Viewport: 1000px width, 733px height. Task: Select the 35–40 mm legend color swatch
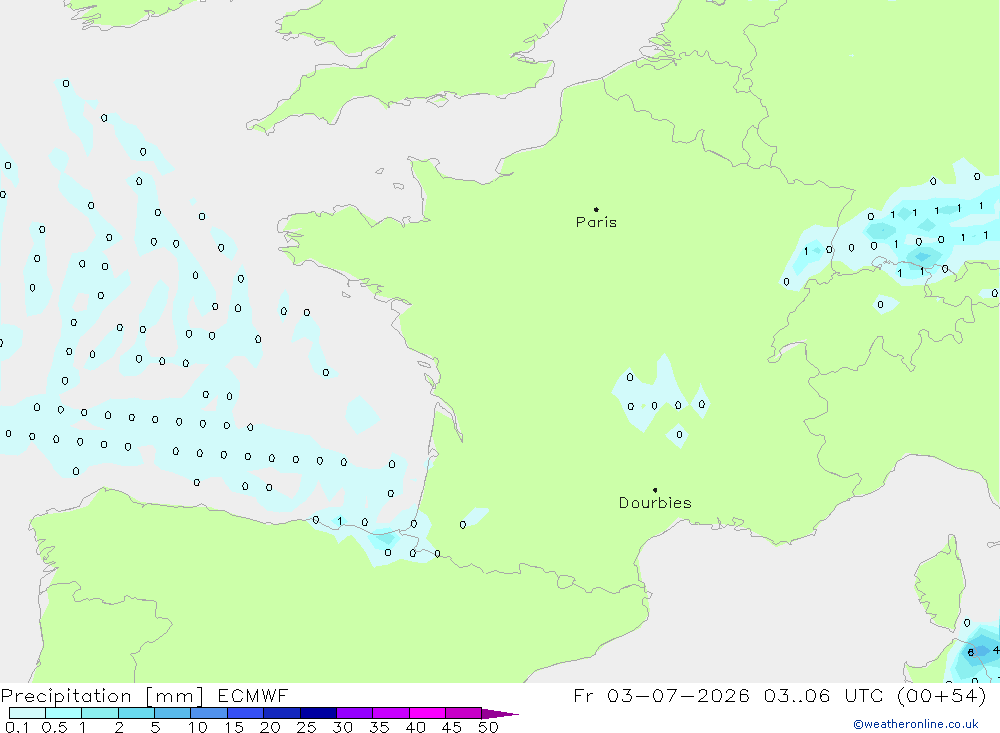pyautogui.click(x=391, y=713)
